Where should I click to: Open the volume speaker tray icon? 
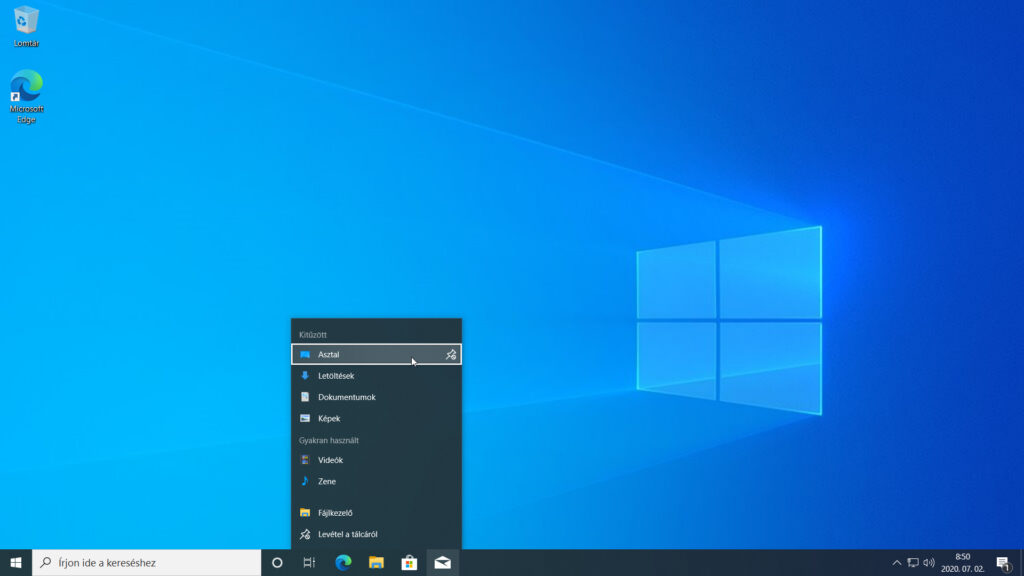coord(929,562)
